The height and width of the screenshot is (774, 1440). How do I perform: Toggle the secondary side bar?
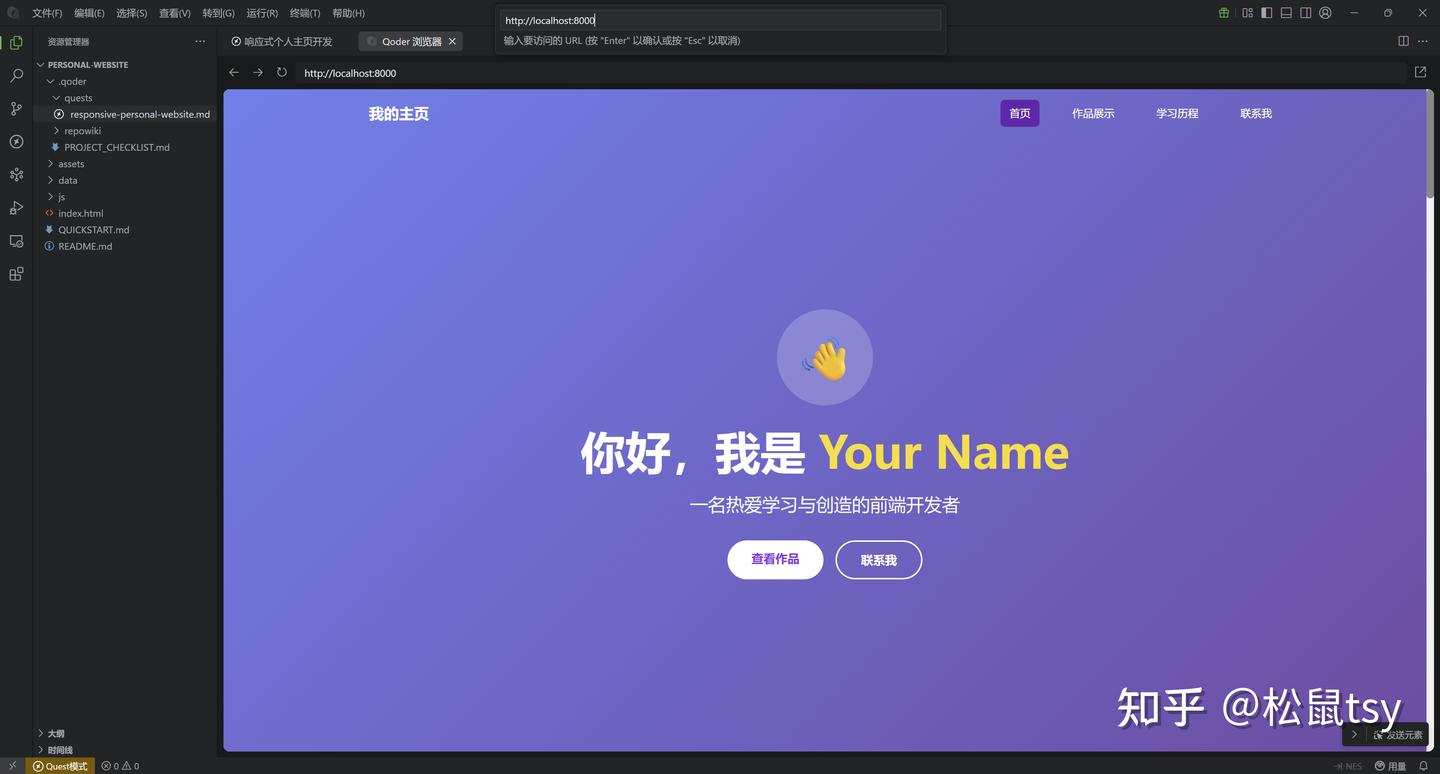pos(1305,12)
